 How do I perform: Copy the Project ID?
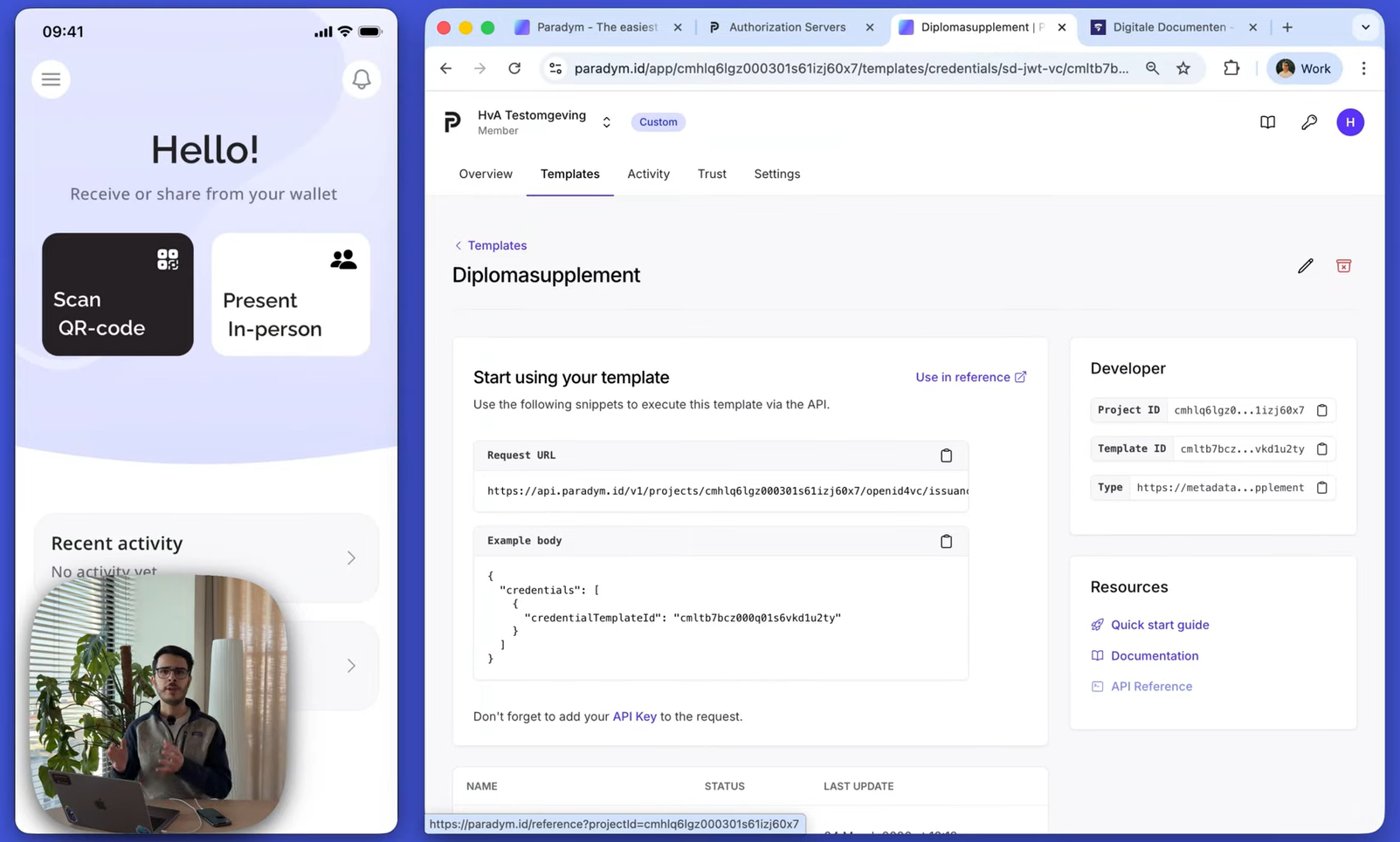pyautogui.click(x=1322, y=410)
